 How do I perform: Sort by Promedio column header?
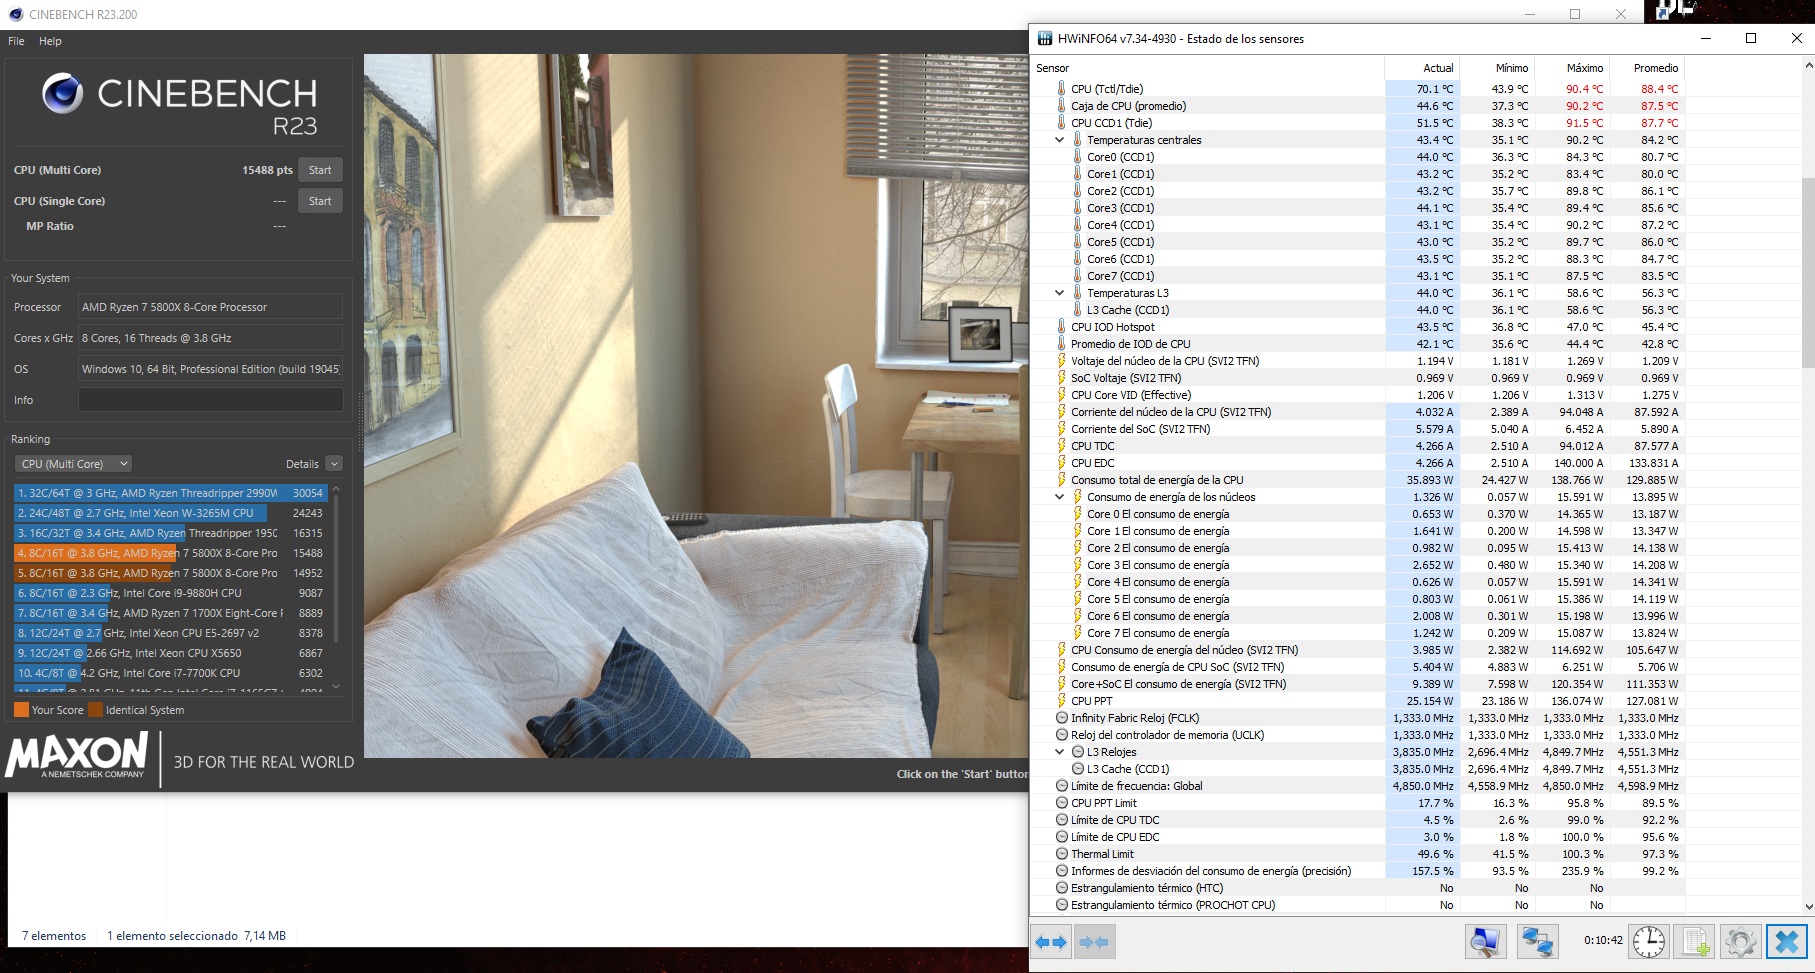point(1647,68)
